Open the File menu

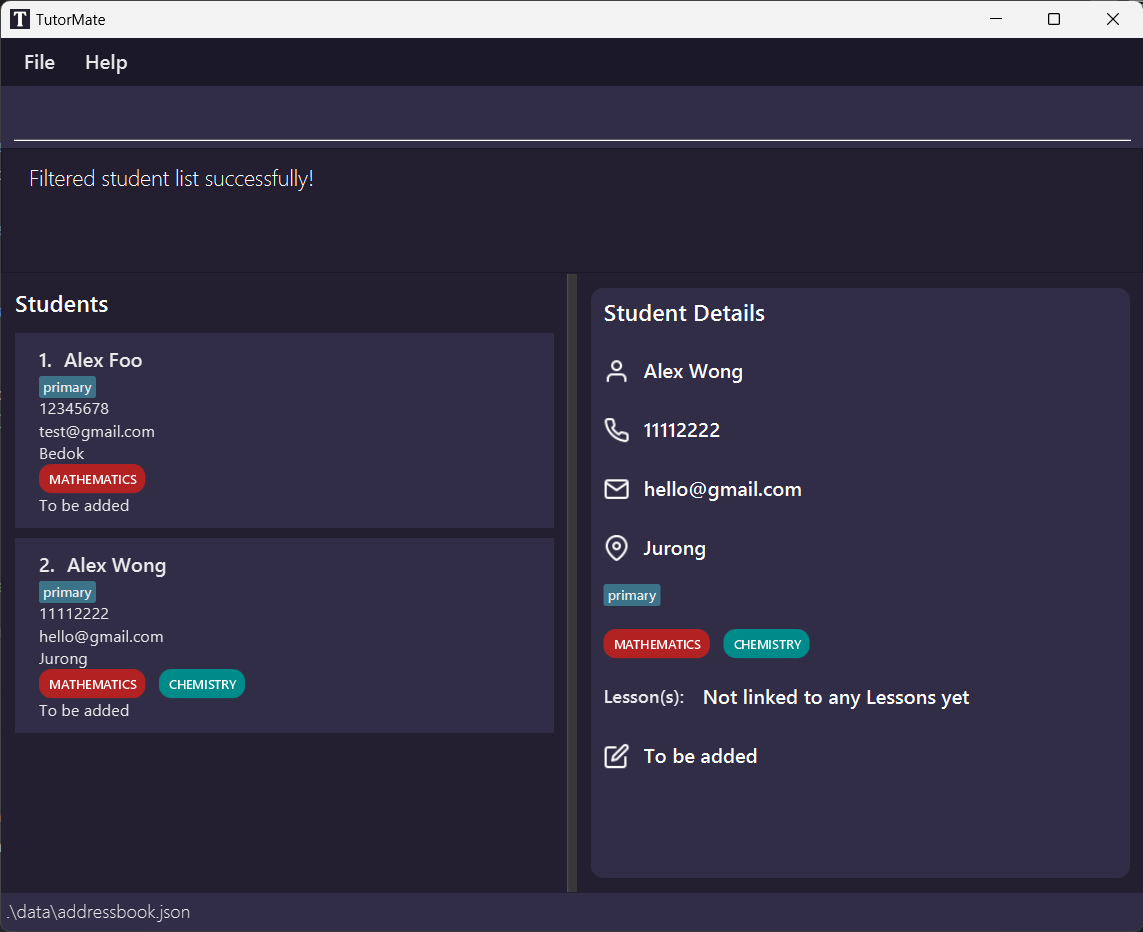pyautogui.click(x=39, y=63)
